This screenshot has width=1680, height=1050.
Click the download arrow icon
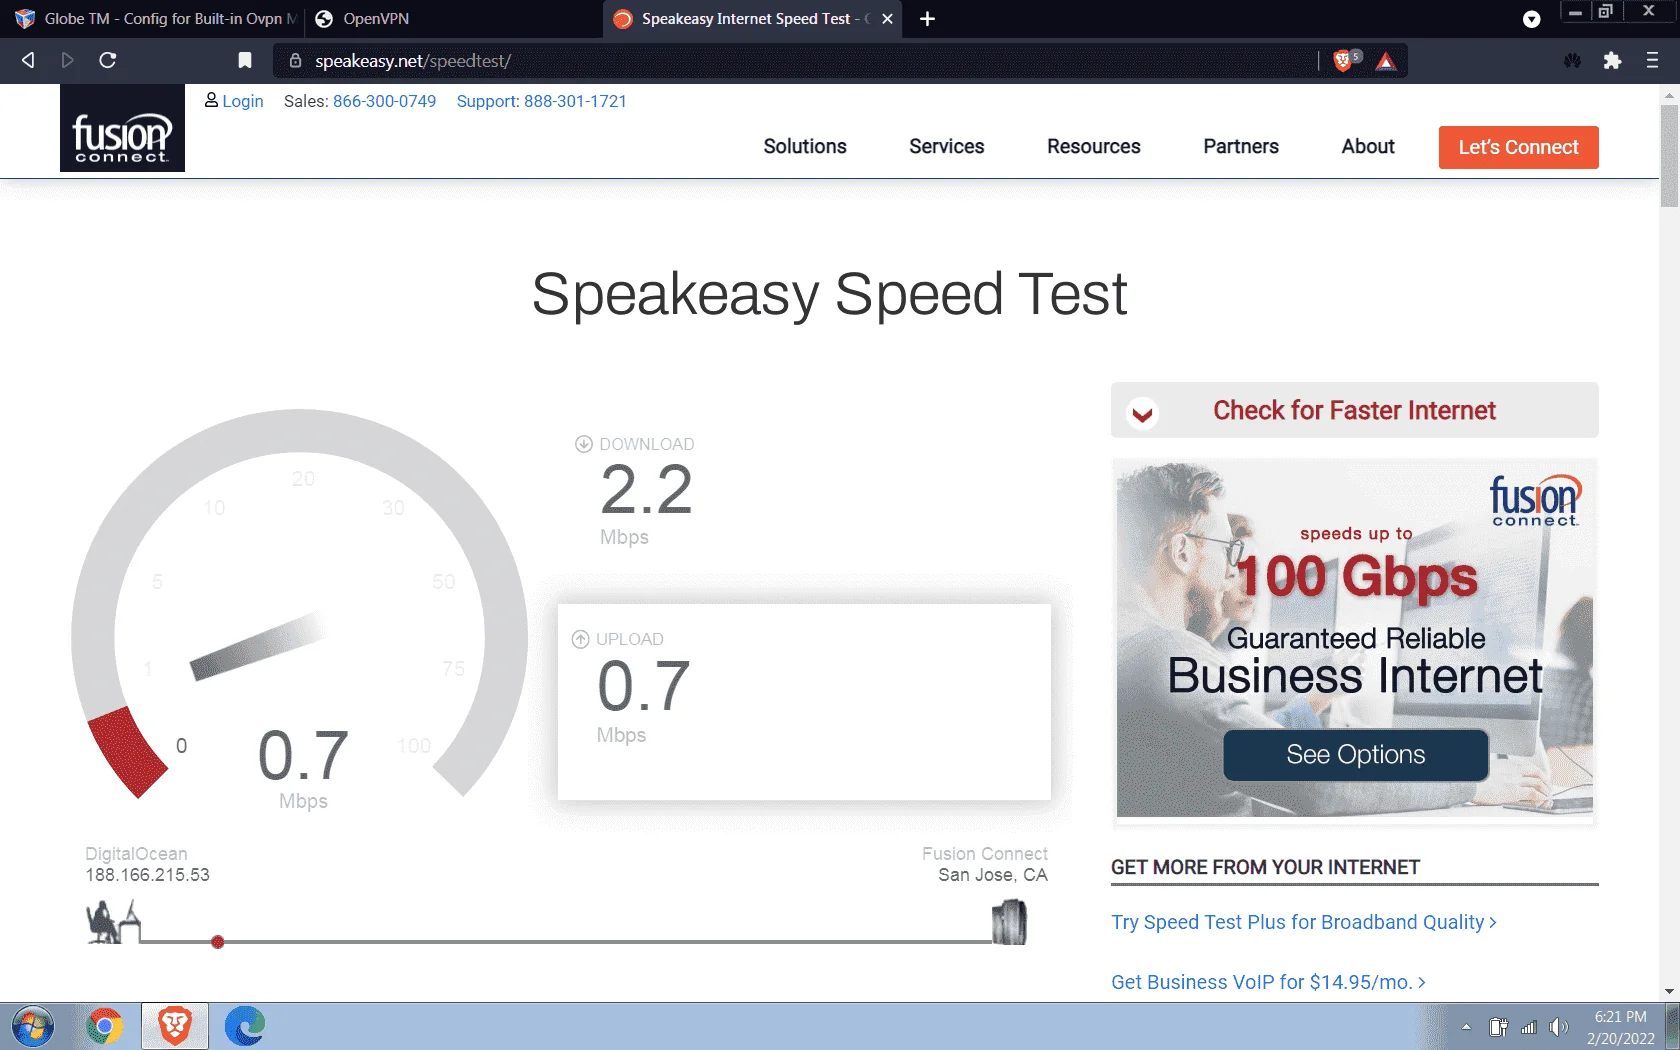[x=584, y=444]
